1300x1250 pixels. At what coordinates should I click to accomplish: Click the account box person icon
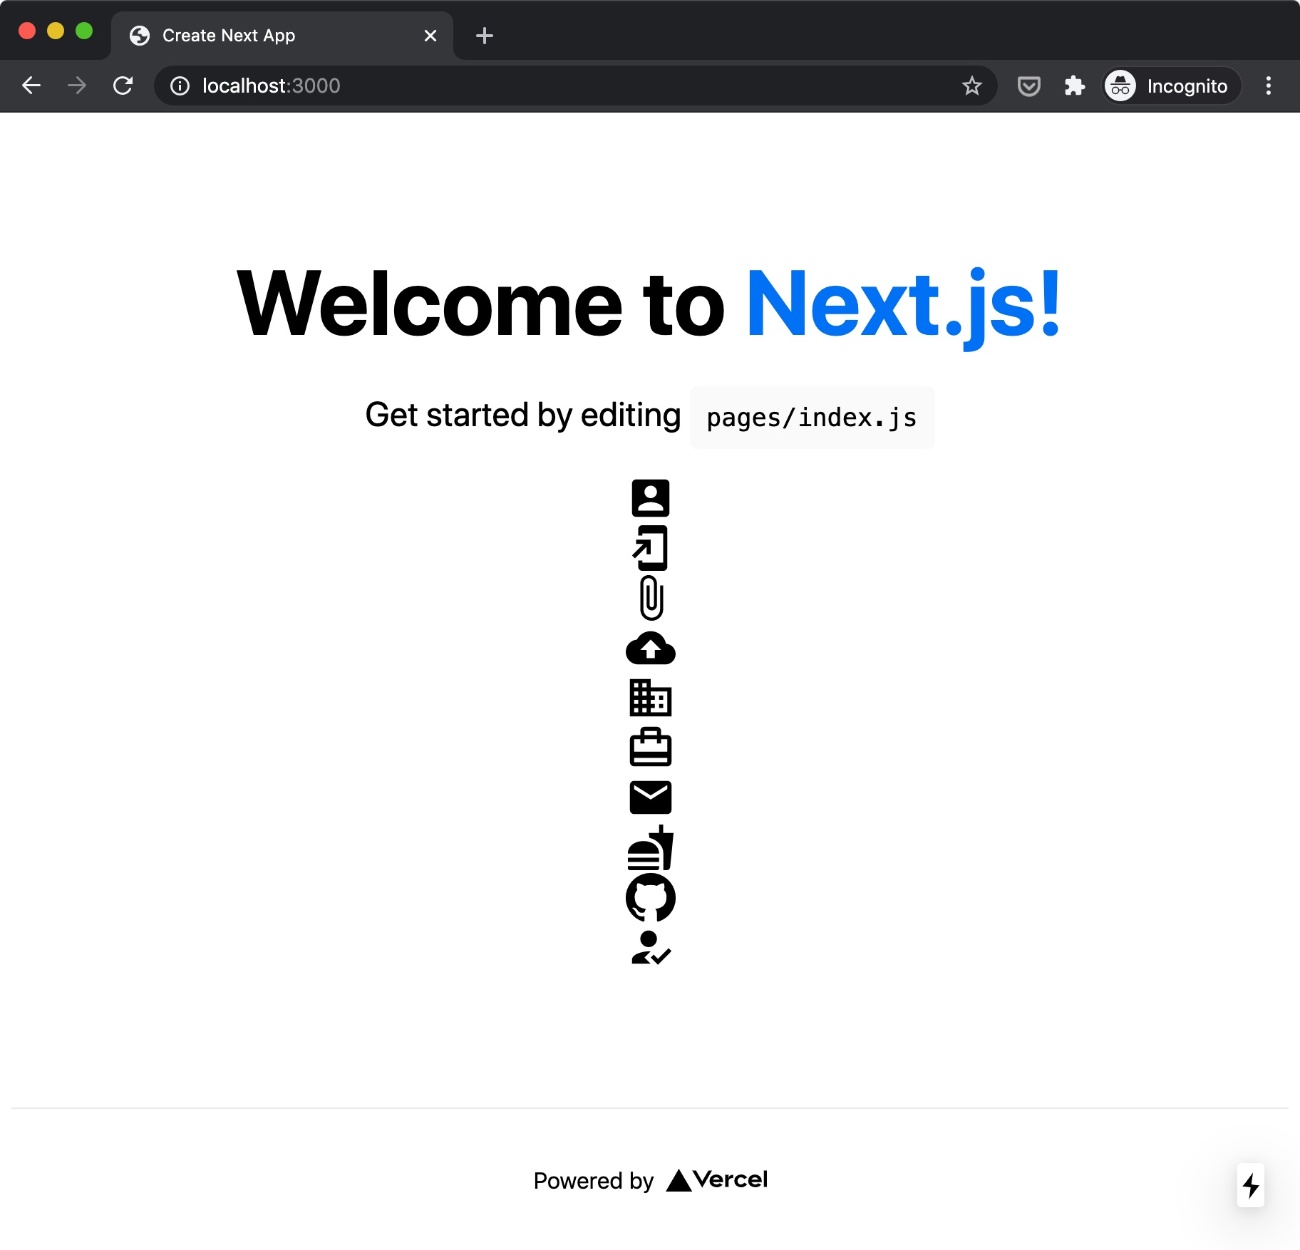pyautogui.click(x=650, y=498)
